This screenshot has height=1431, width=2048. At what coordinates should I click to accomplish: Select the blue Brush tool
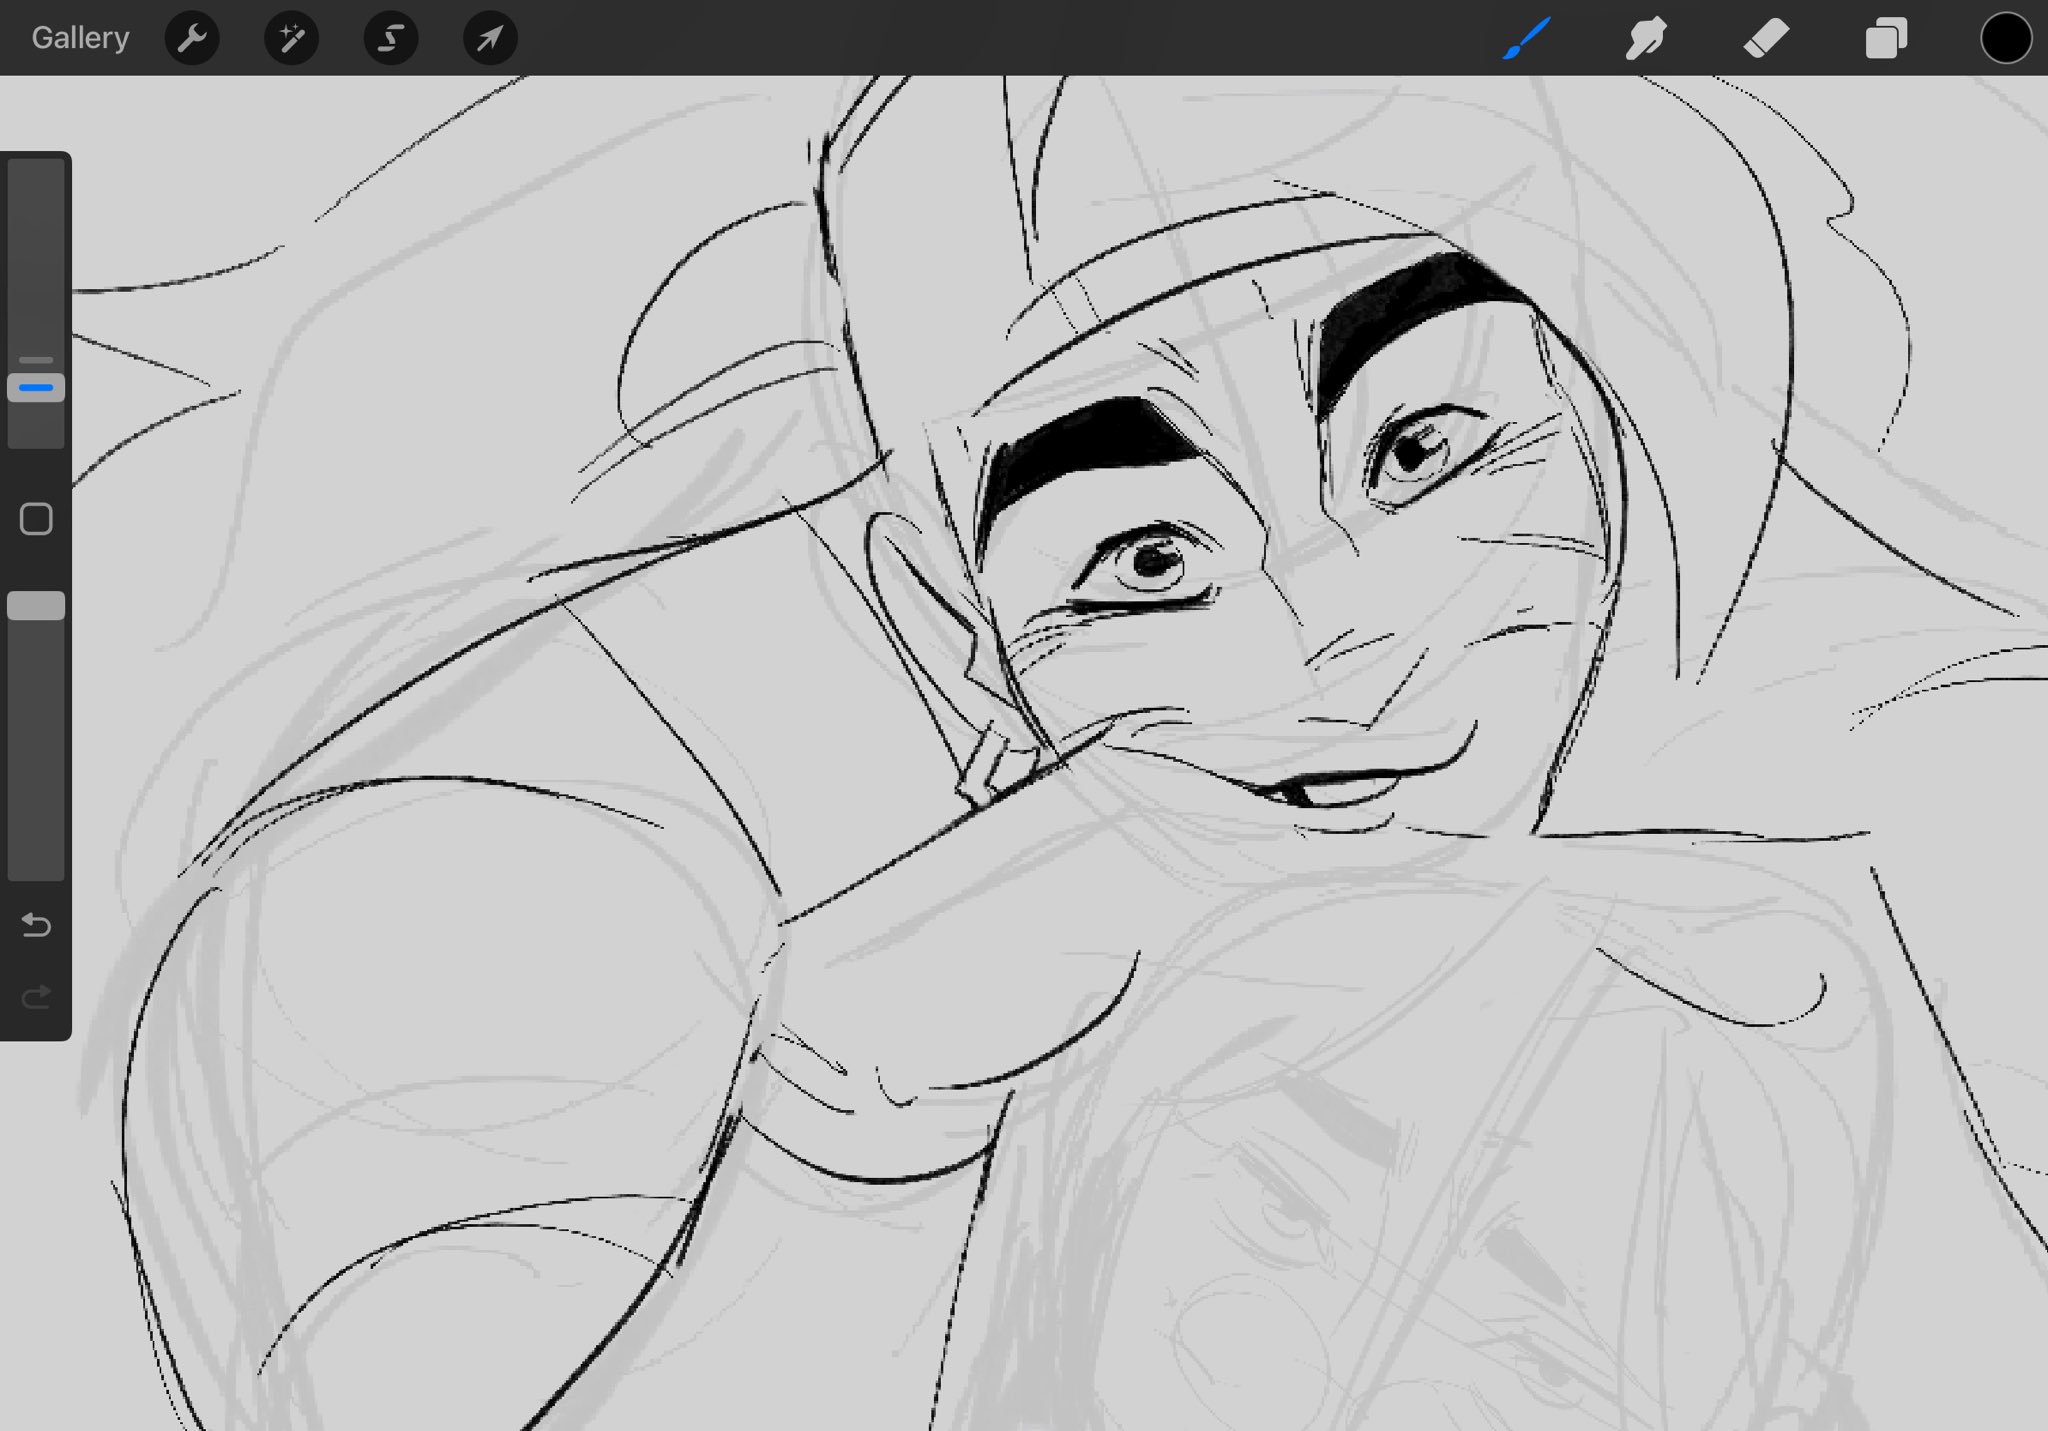[x=1526, y=38]
